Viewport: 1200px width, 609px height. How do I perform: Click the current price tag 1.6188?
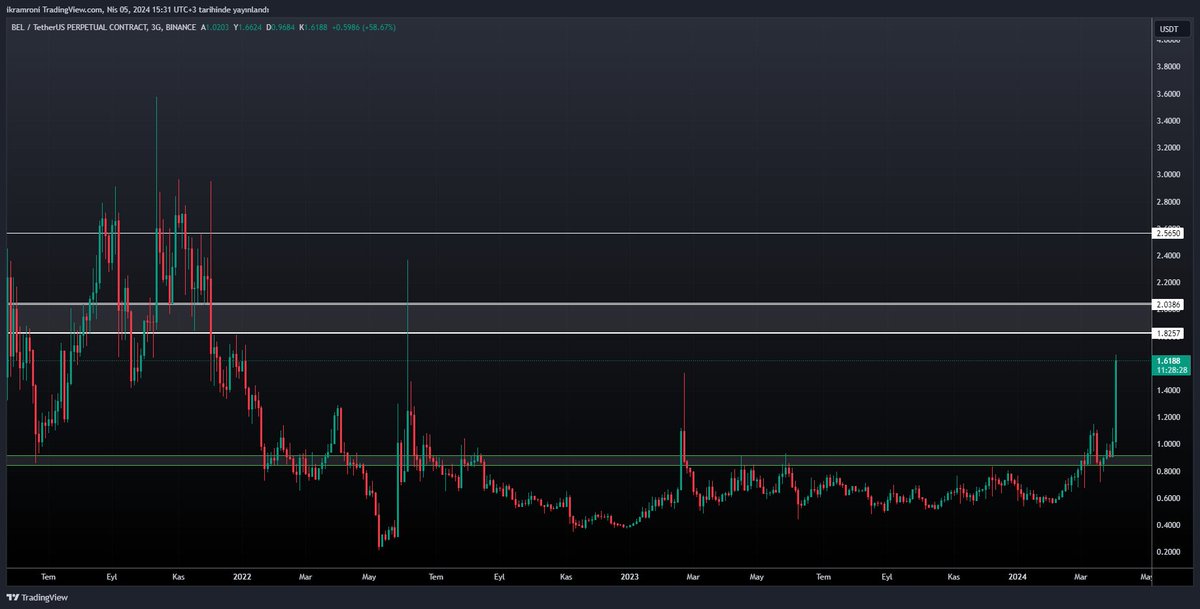(1168, 360)
